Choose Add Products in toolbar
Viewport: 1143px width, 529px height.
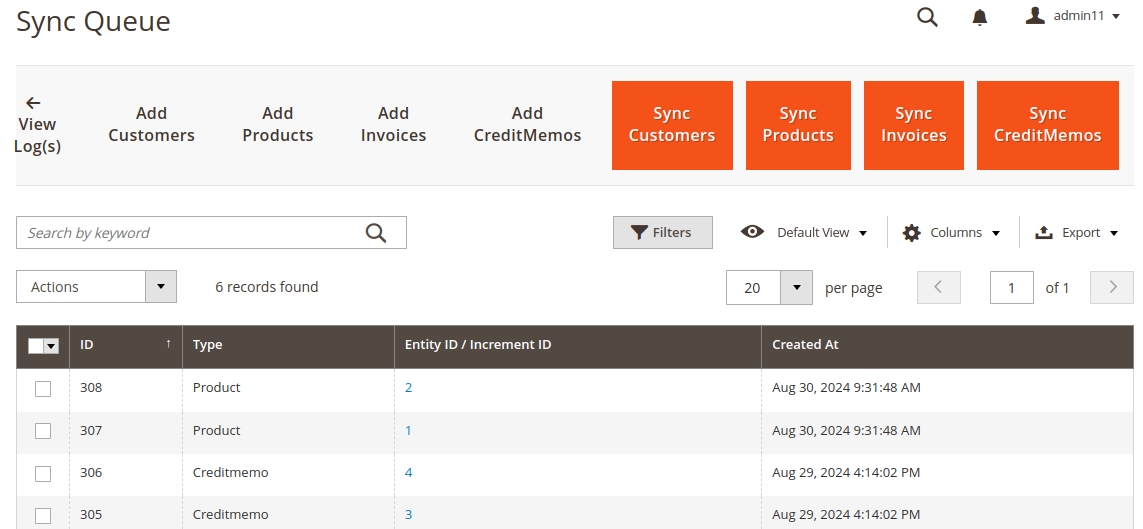(278, 125)
